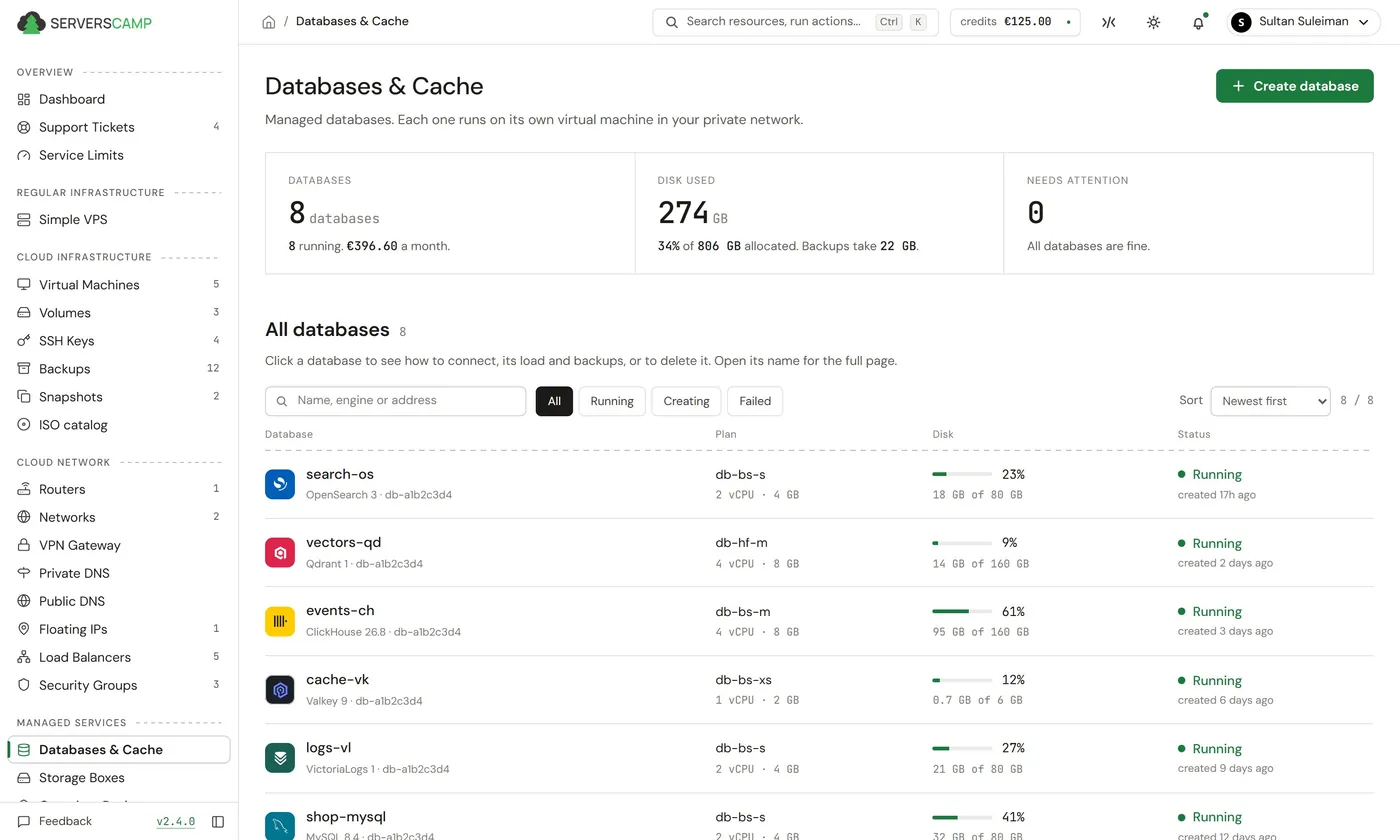The width and height of the screenshot is (1400, 840).
Task: Click the Dashboard icon in sidebar
Action: click(24, 99)
